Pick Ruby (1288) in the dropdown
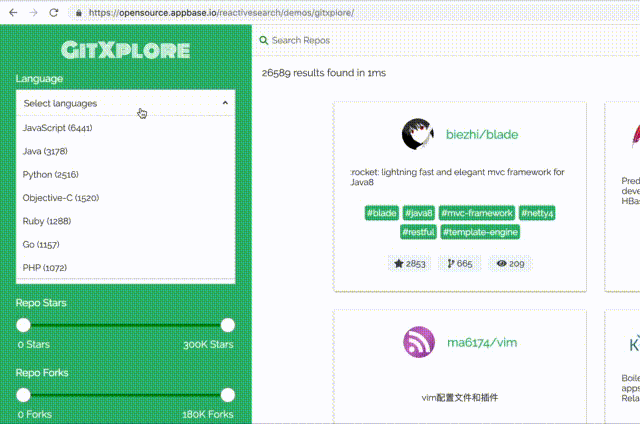 point(125,221)
